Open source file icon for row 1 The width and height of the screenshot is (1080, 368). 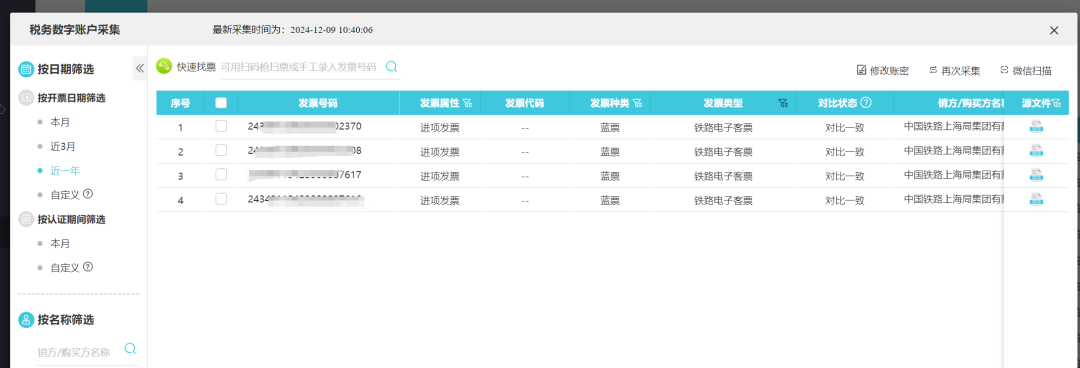coord(1036,126)
